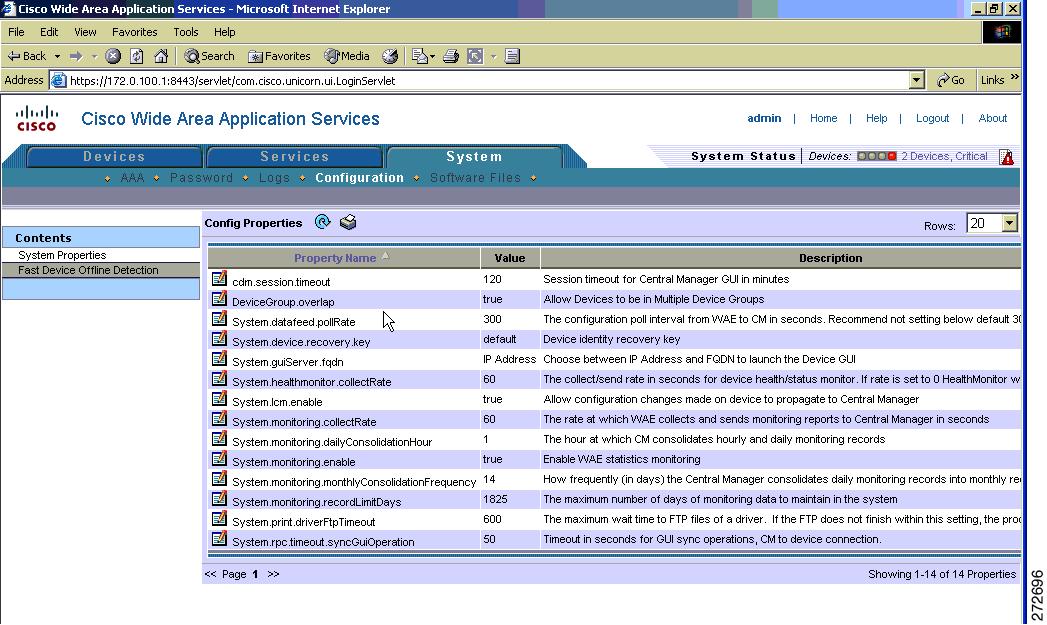Go to next page with >> link
The height and width of the screenshot is (625, 1047).
(x=273, y=574)
